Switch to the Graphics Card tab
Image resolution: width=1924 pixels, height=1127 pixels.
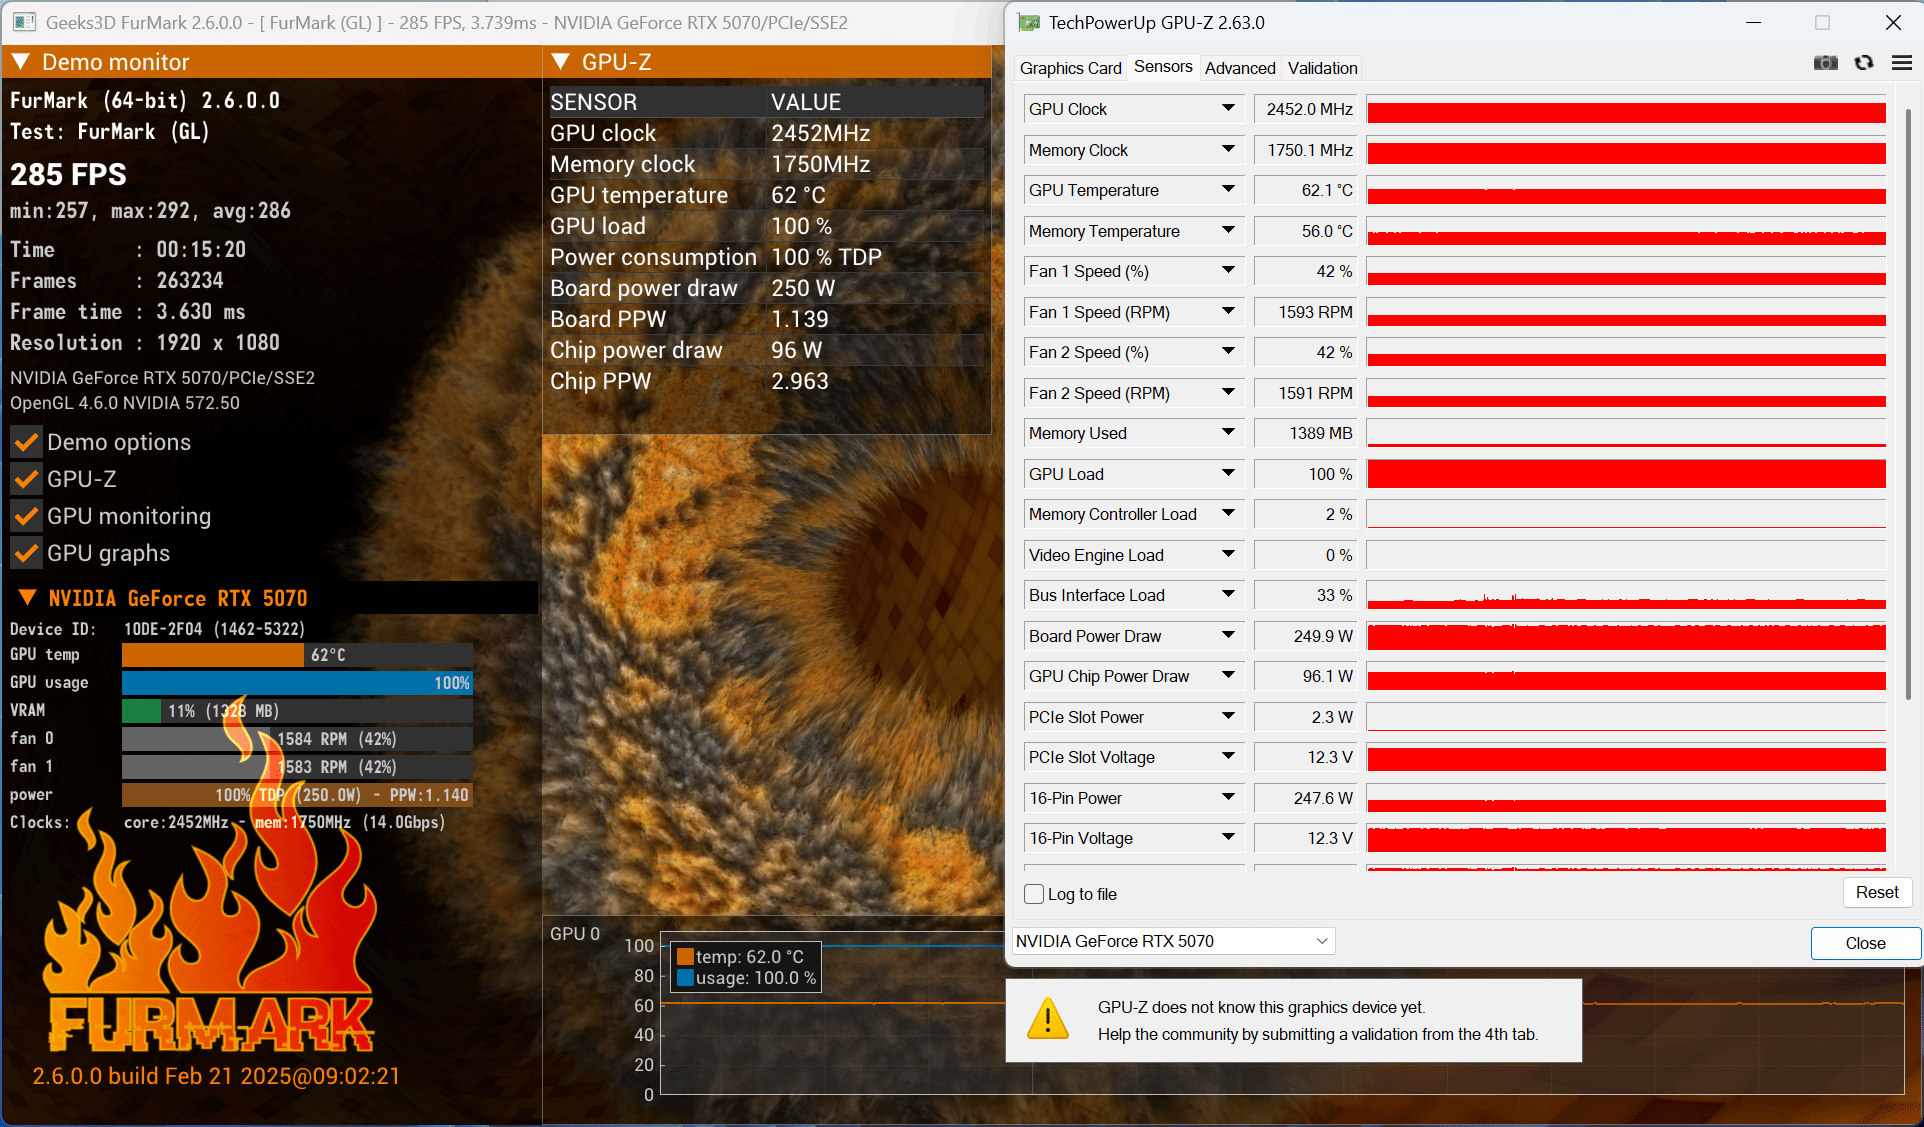(x=1070, y=68)
